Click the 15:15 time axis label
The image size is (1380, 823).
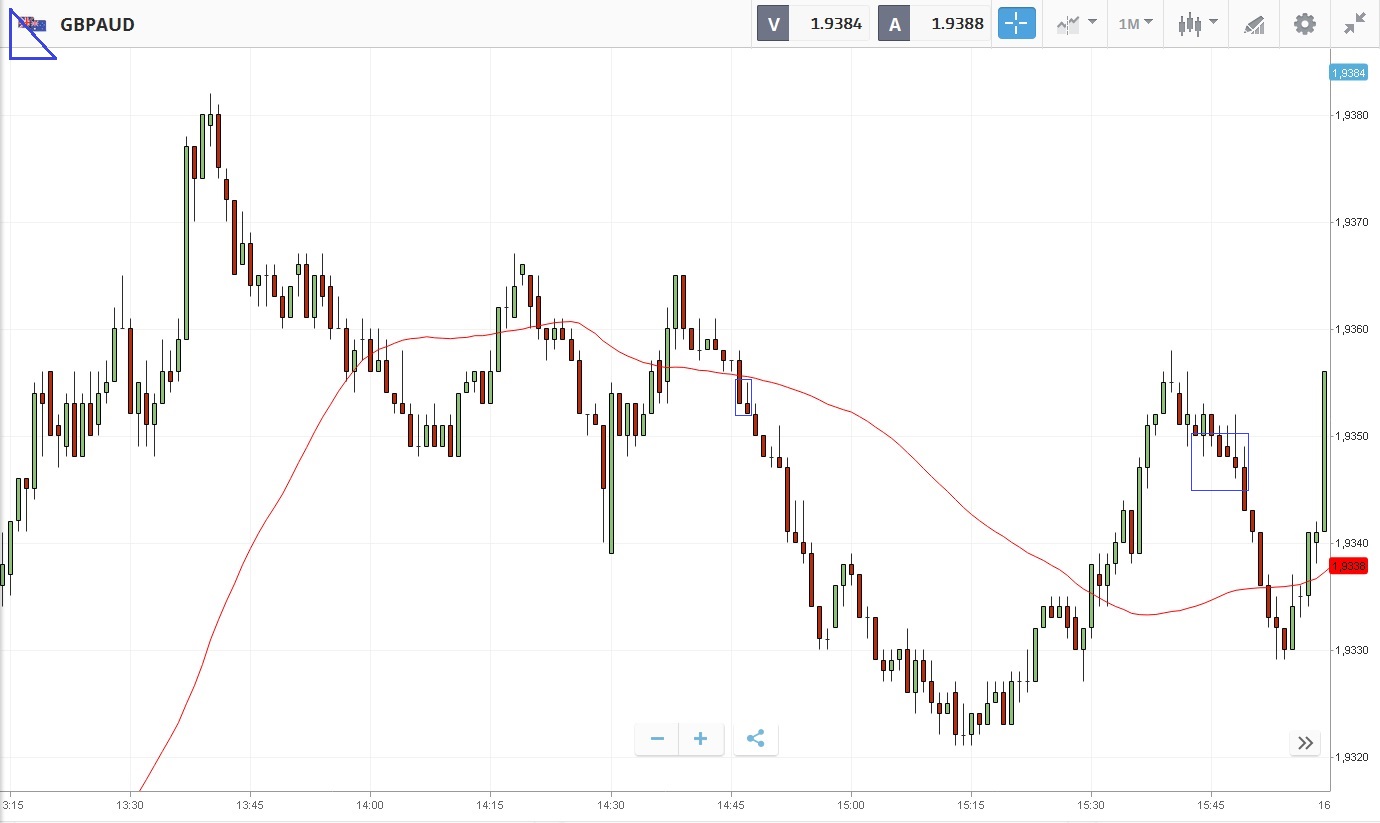tap(971, 805)
